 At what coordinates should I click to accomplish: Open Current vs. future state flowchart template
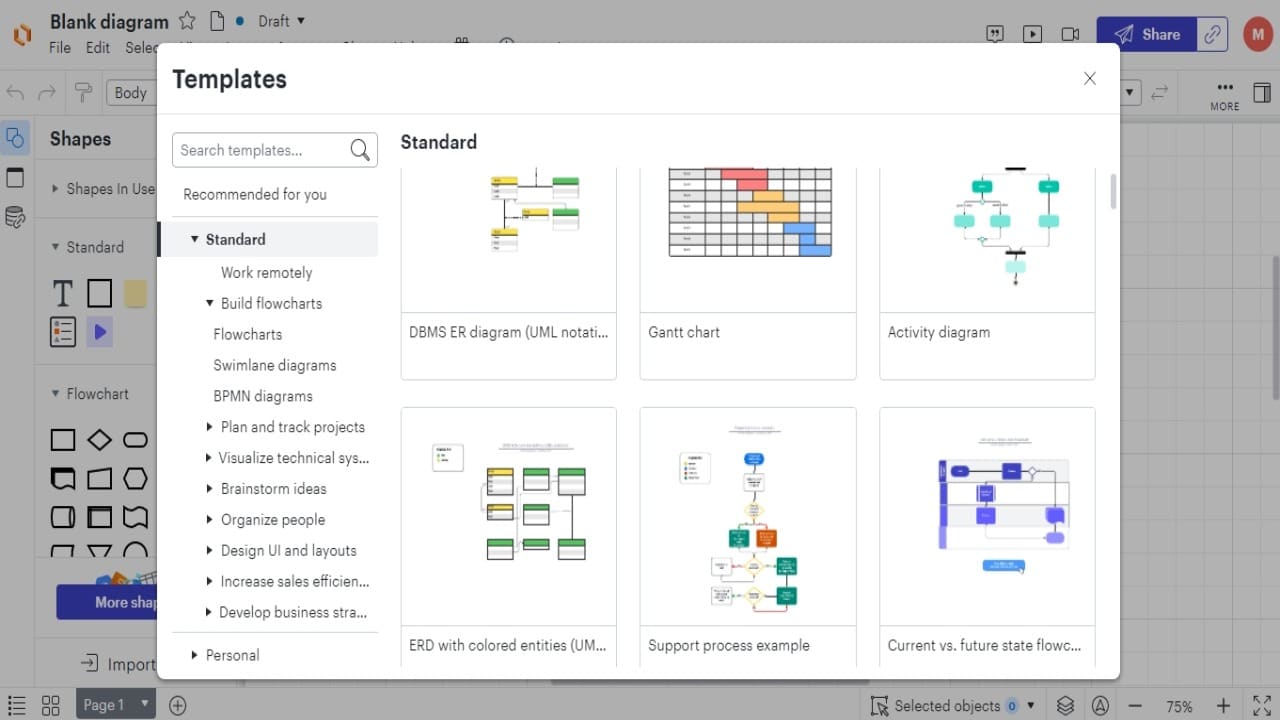(x=987, y=536)
